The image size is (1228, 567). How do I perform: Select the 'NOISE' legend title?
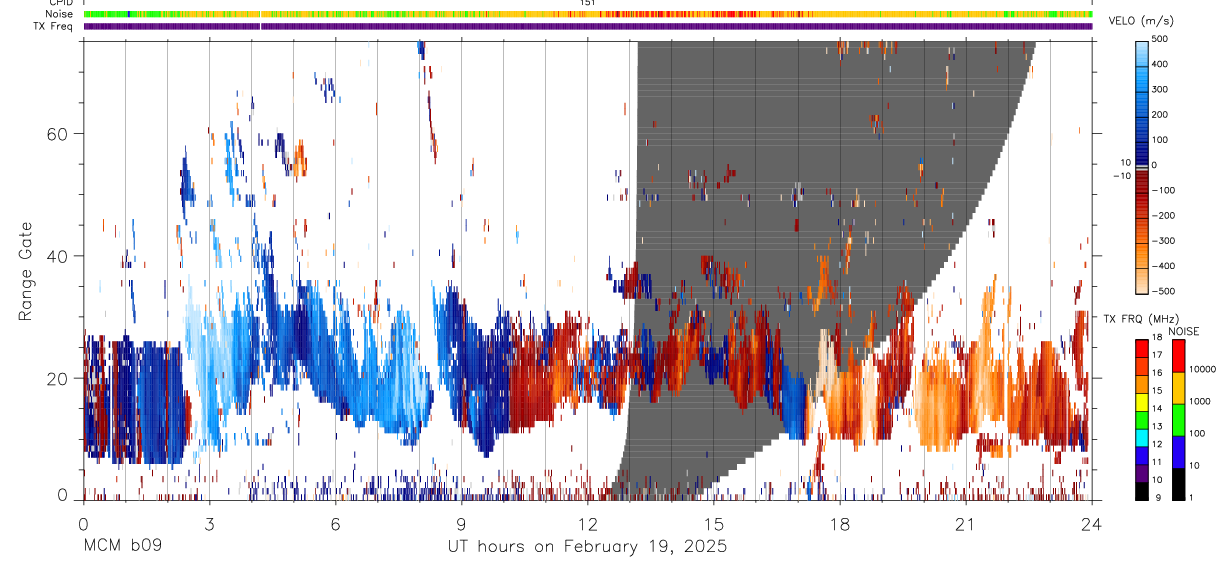click(1183, 331)
